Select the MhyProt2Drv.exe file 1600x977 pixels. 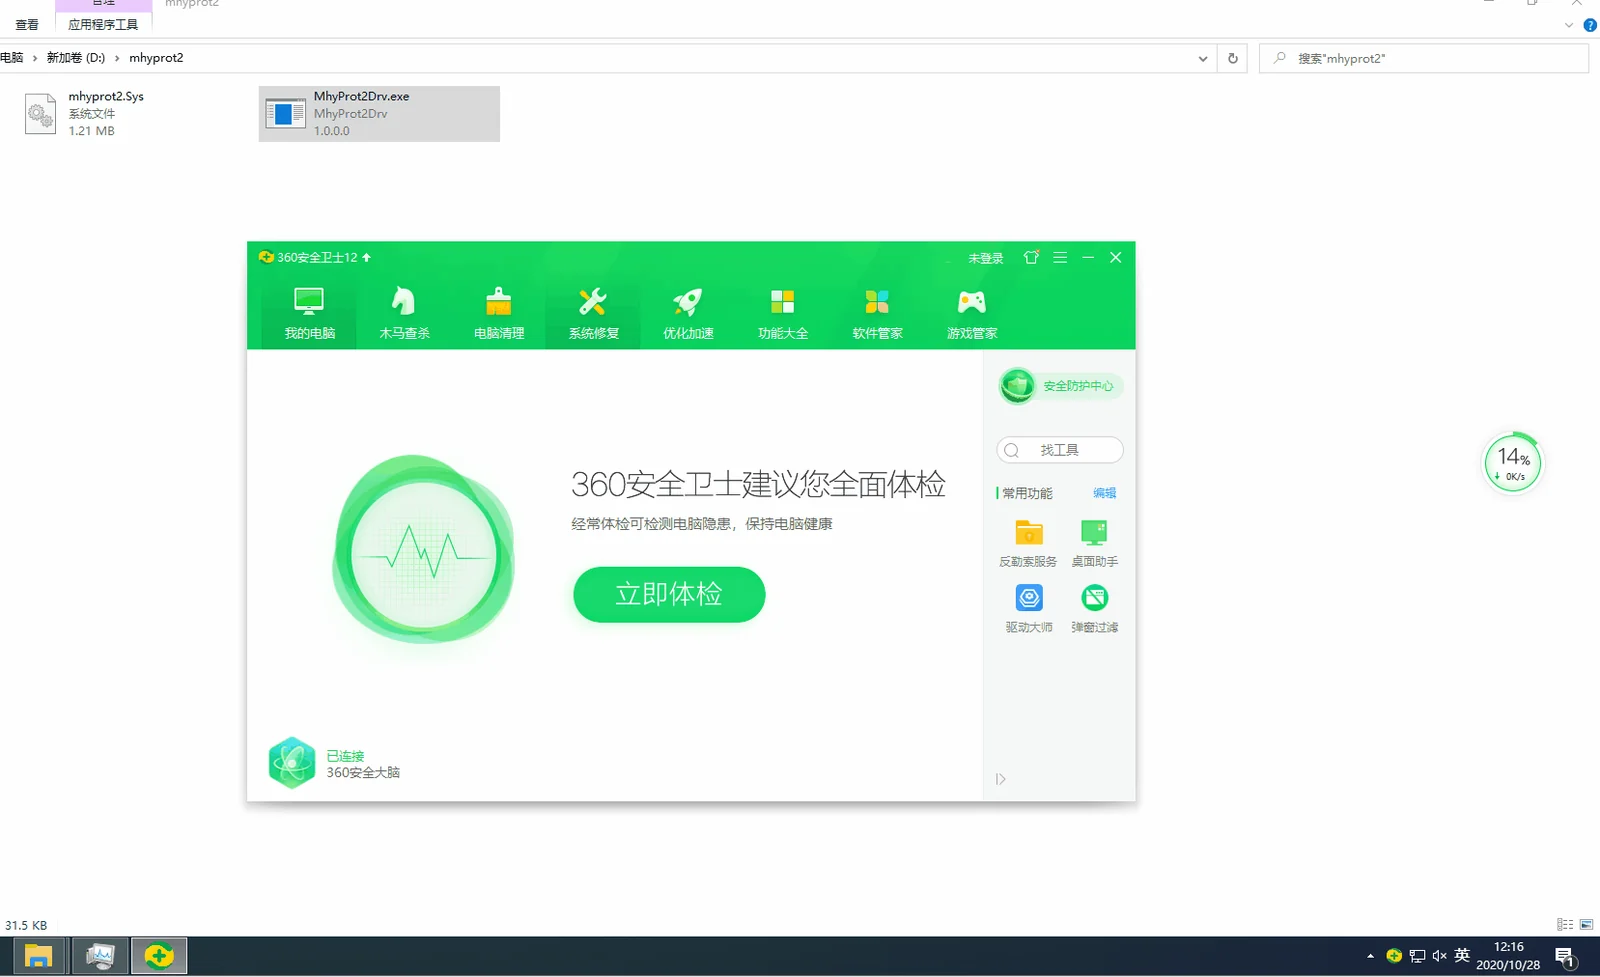pos(379,113)
